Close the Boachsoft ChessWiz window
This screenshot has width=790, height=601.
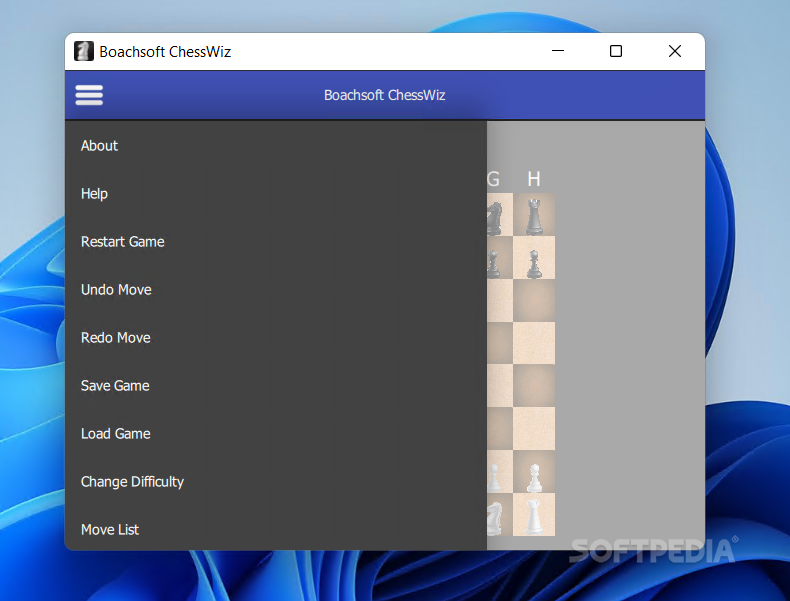(x=675, y=51)
